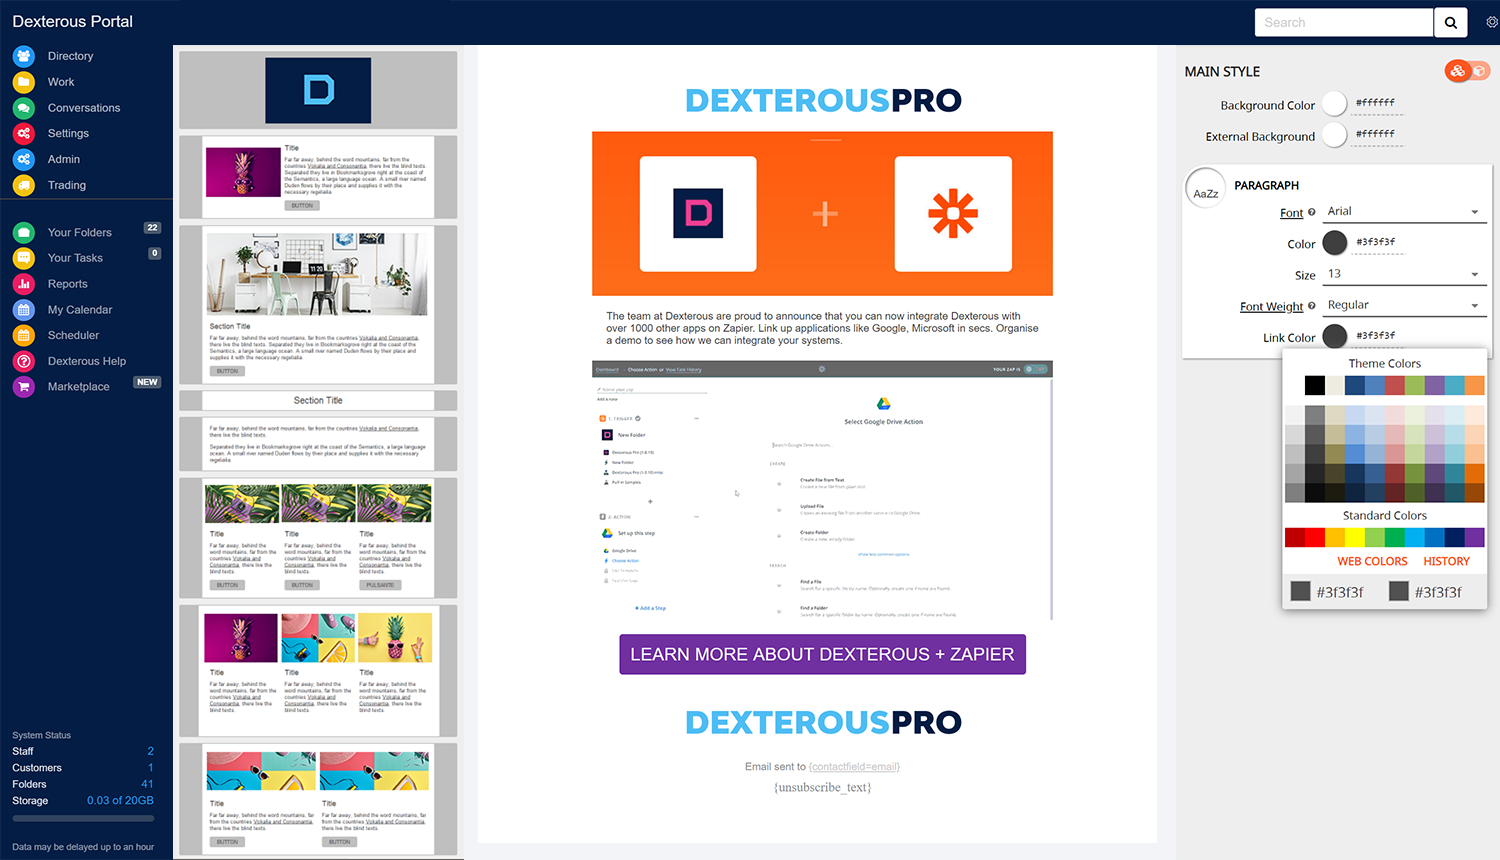Go to Conversations in the sidebar
This screenshot has width=1500, height=860.
[x=84, y=108]
